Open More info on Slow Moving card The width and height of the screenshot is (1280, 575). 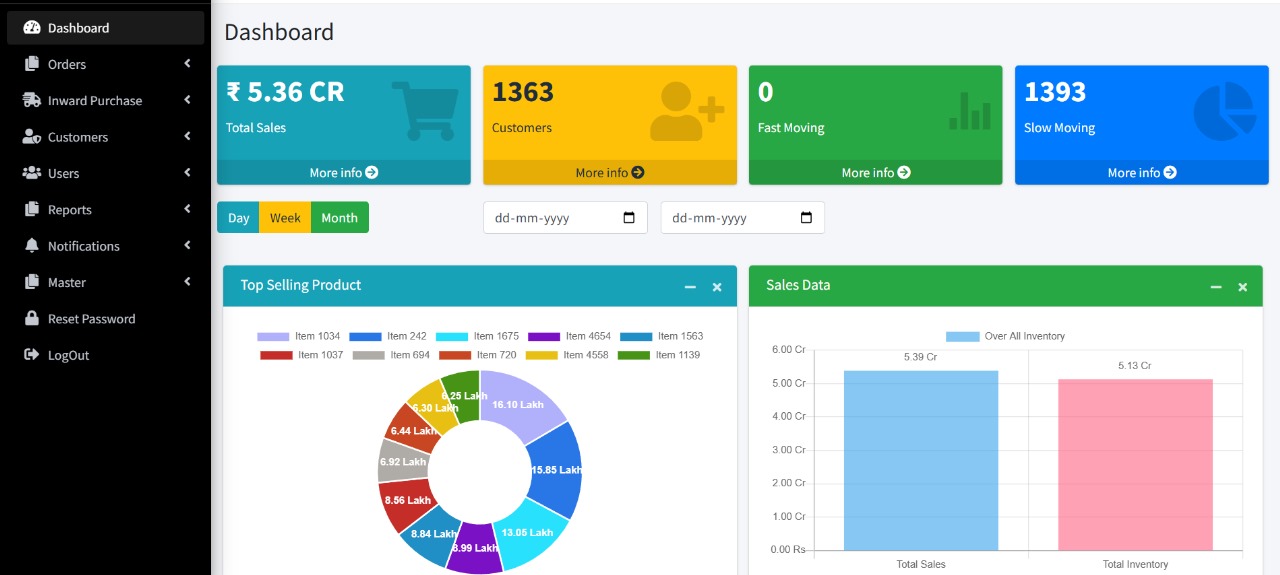(x=1142, y=173)
